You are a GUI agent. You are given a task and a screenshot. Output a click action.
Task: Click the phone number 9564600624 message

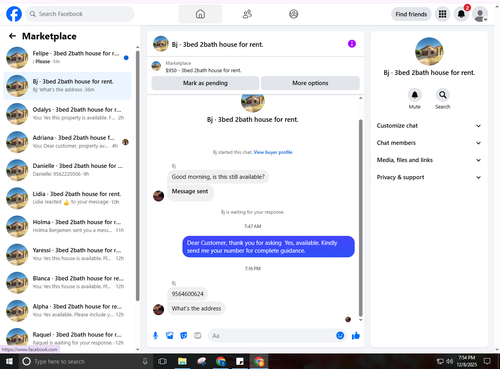pos(187,294)
